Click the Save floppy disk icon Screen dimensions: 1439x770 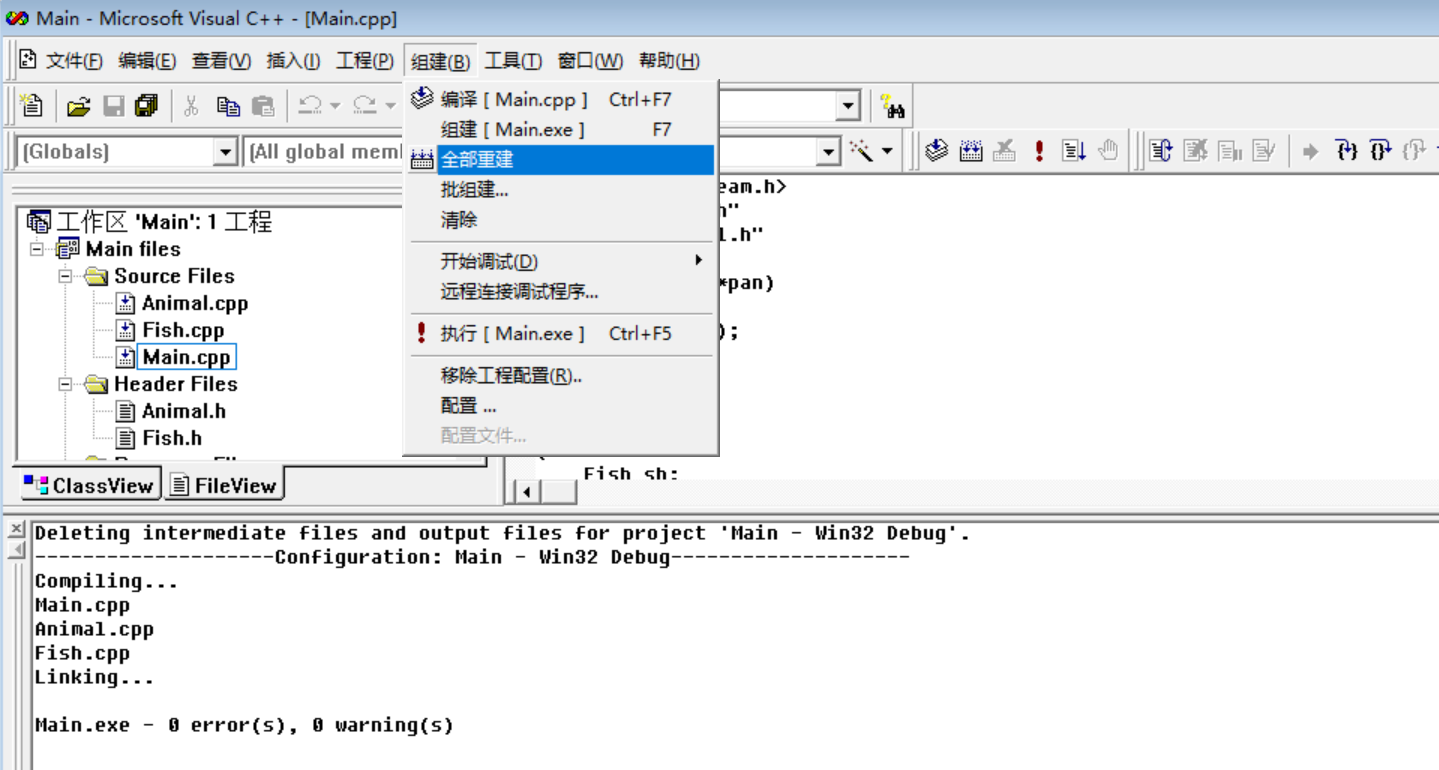(113, 106)
